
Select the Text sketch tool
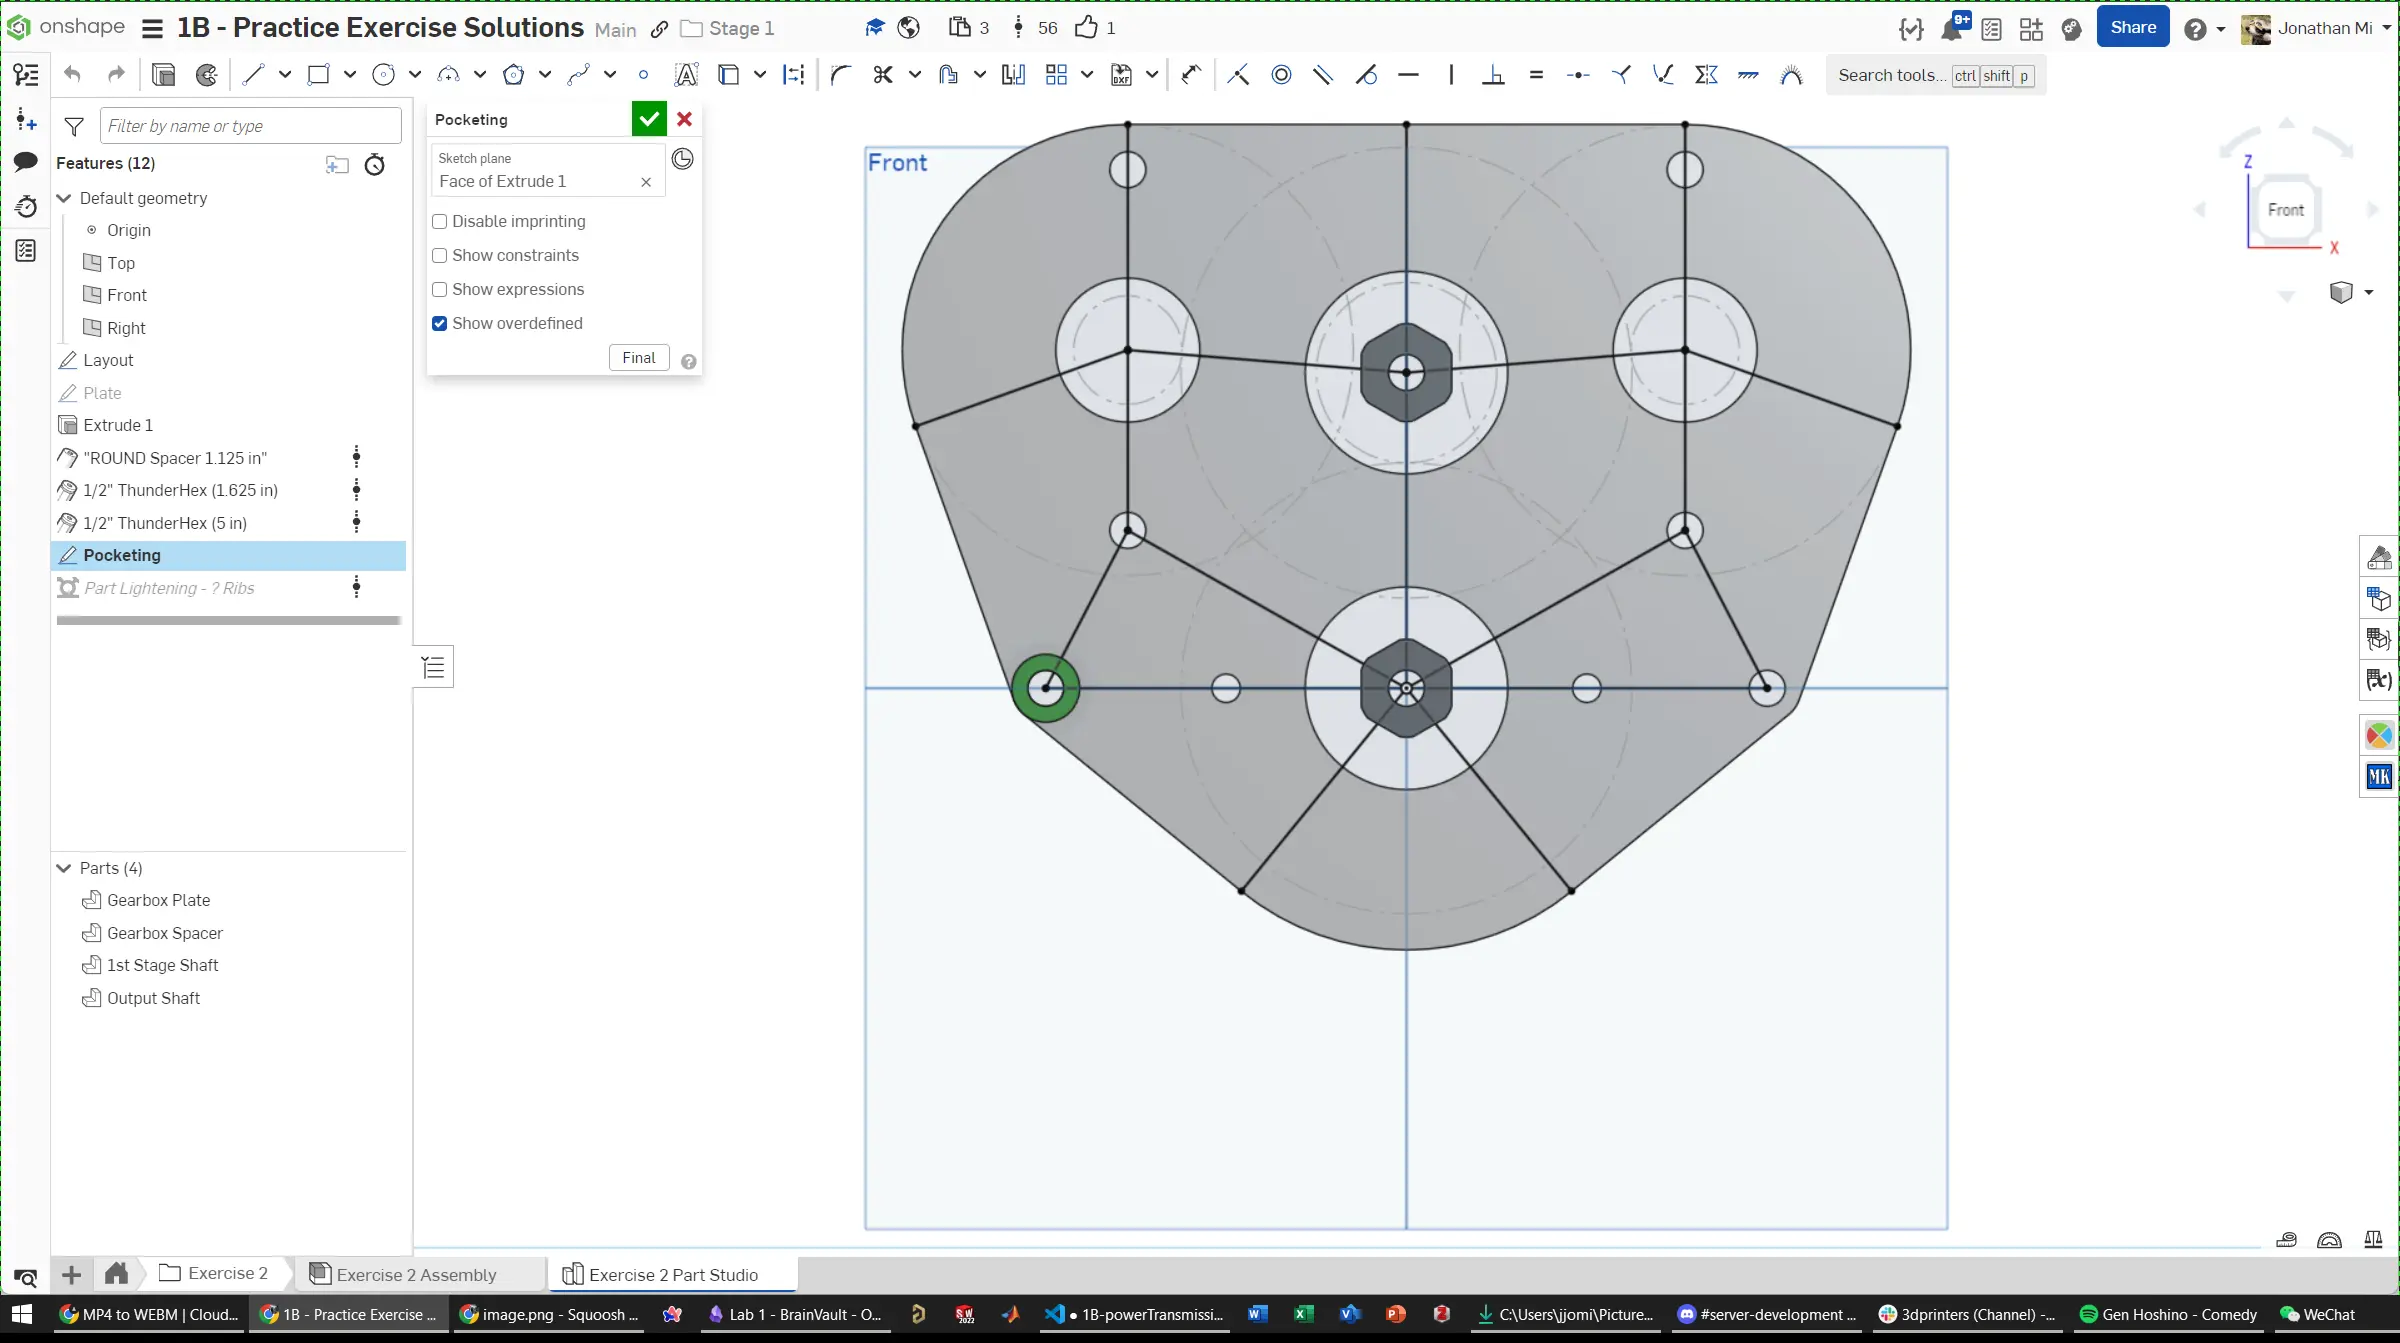click(x=686, y=75)
